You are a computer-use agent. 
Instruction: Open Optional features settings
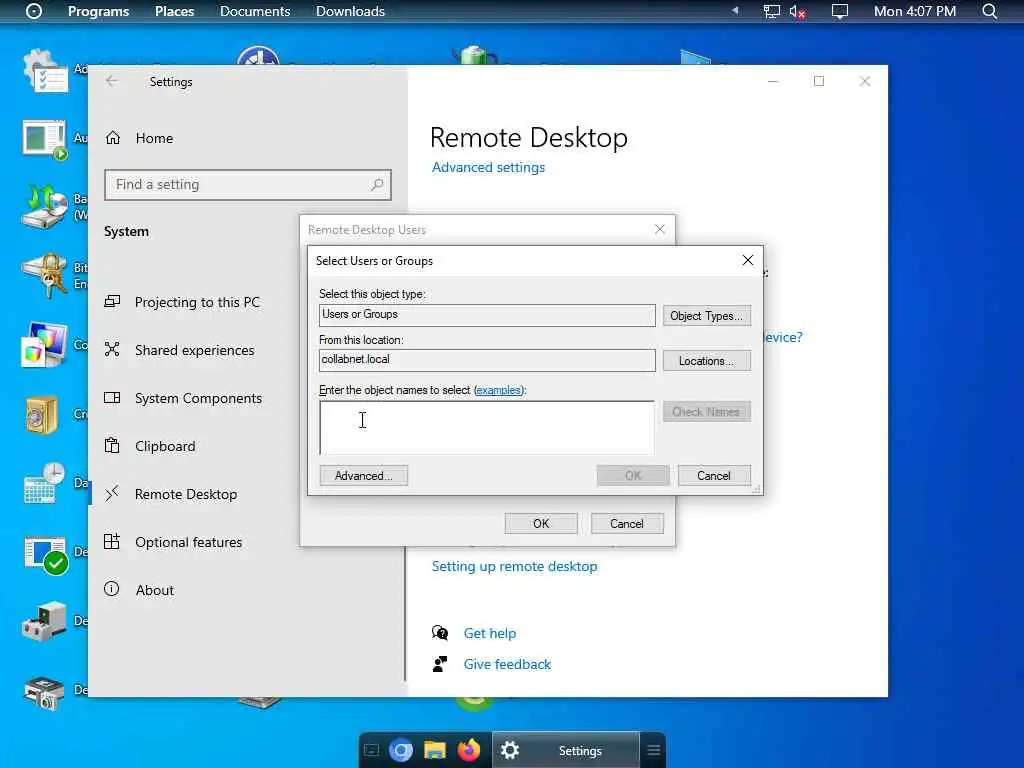click(x=189, y=543)
